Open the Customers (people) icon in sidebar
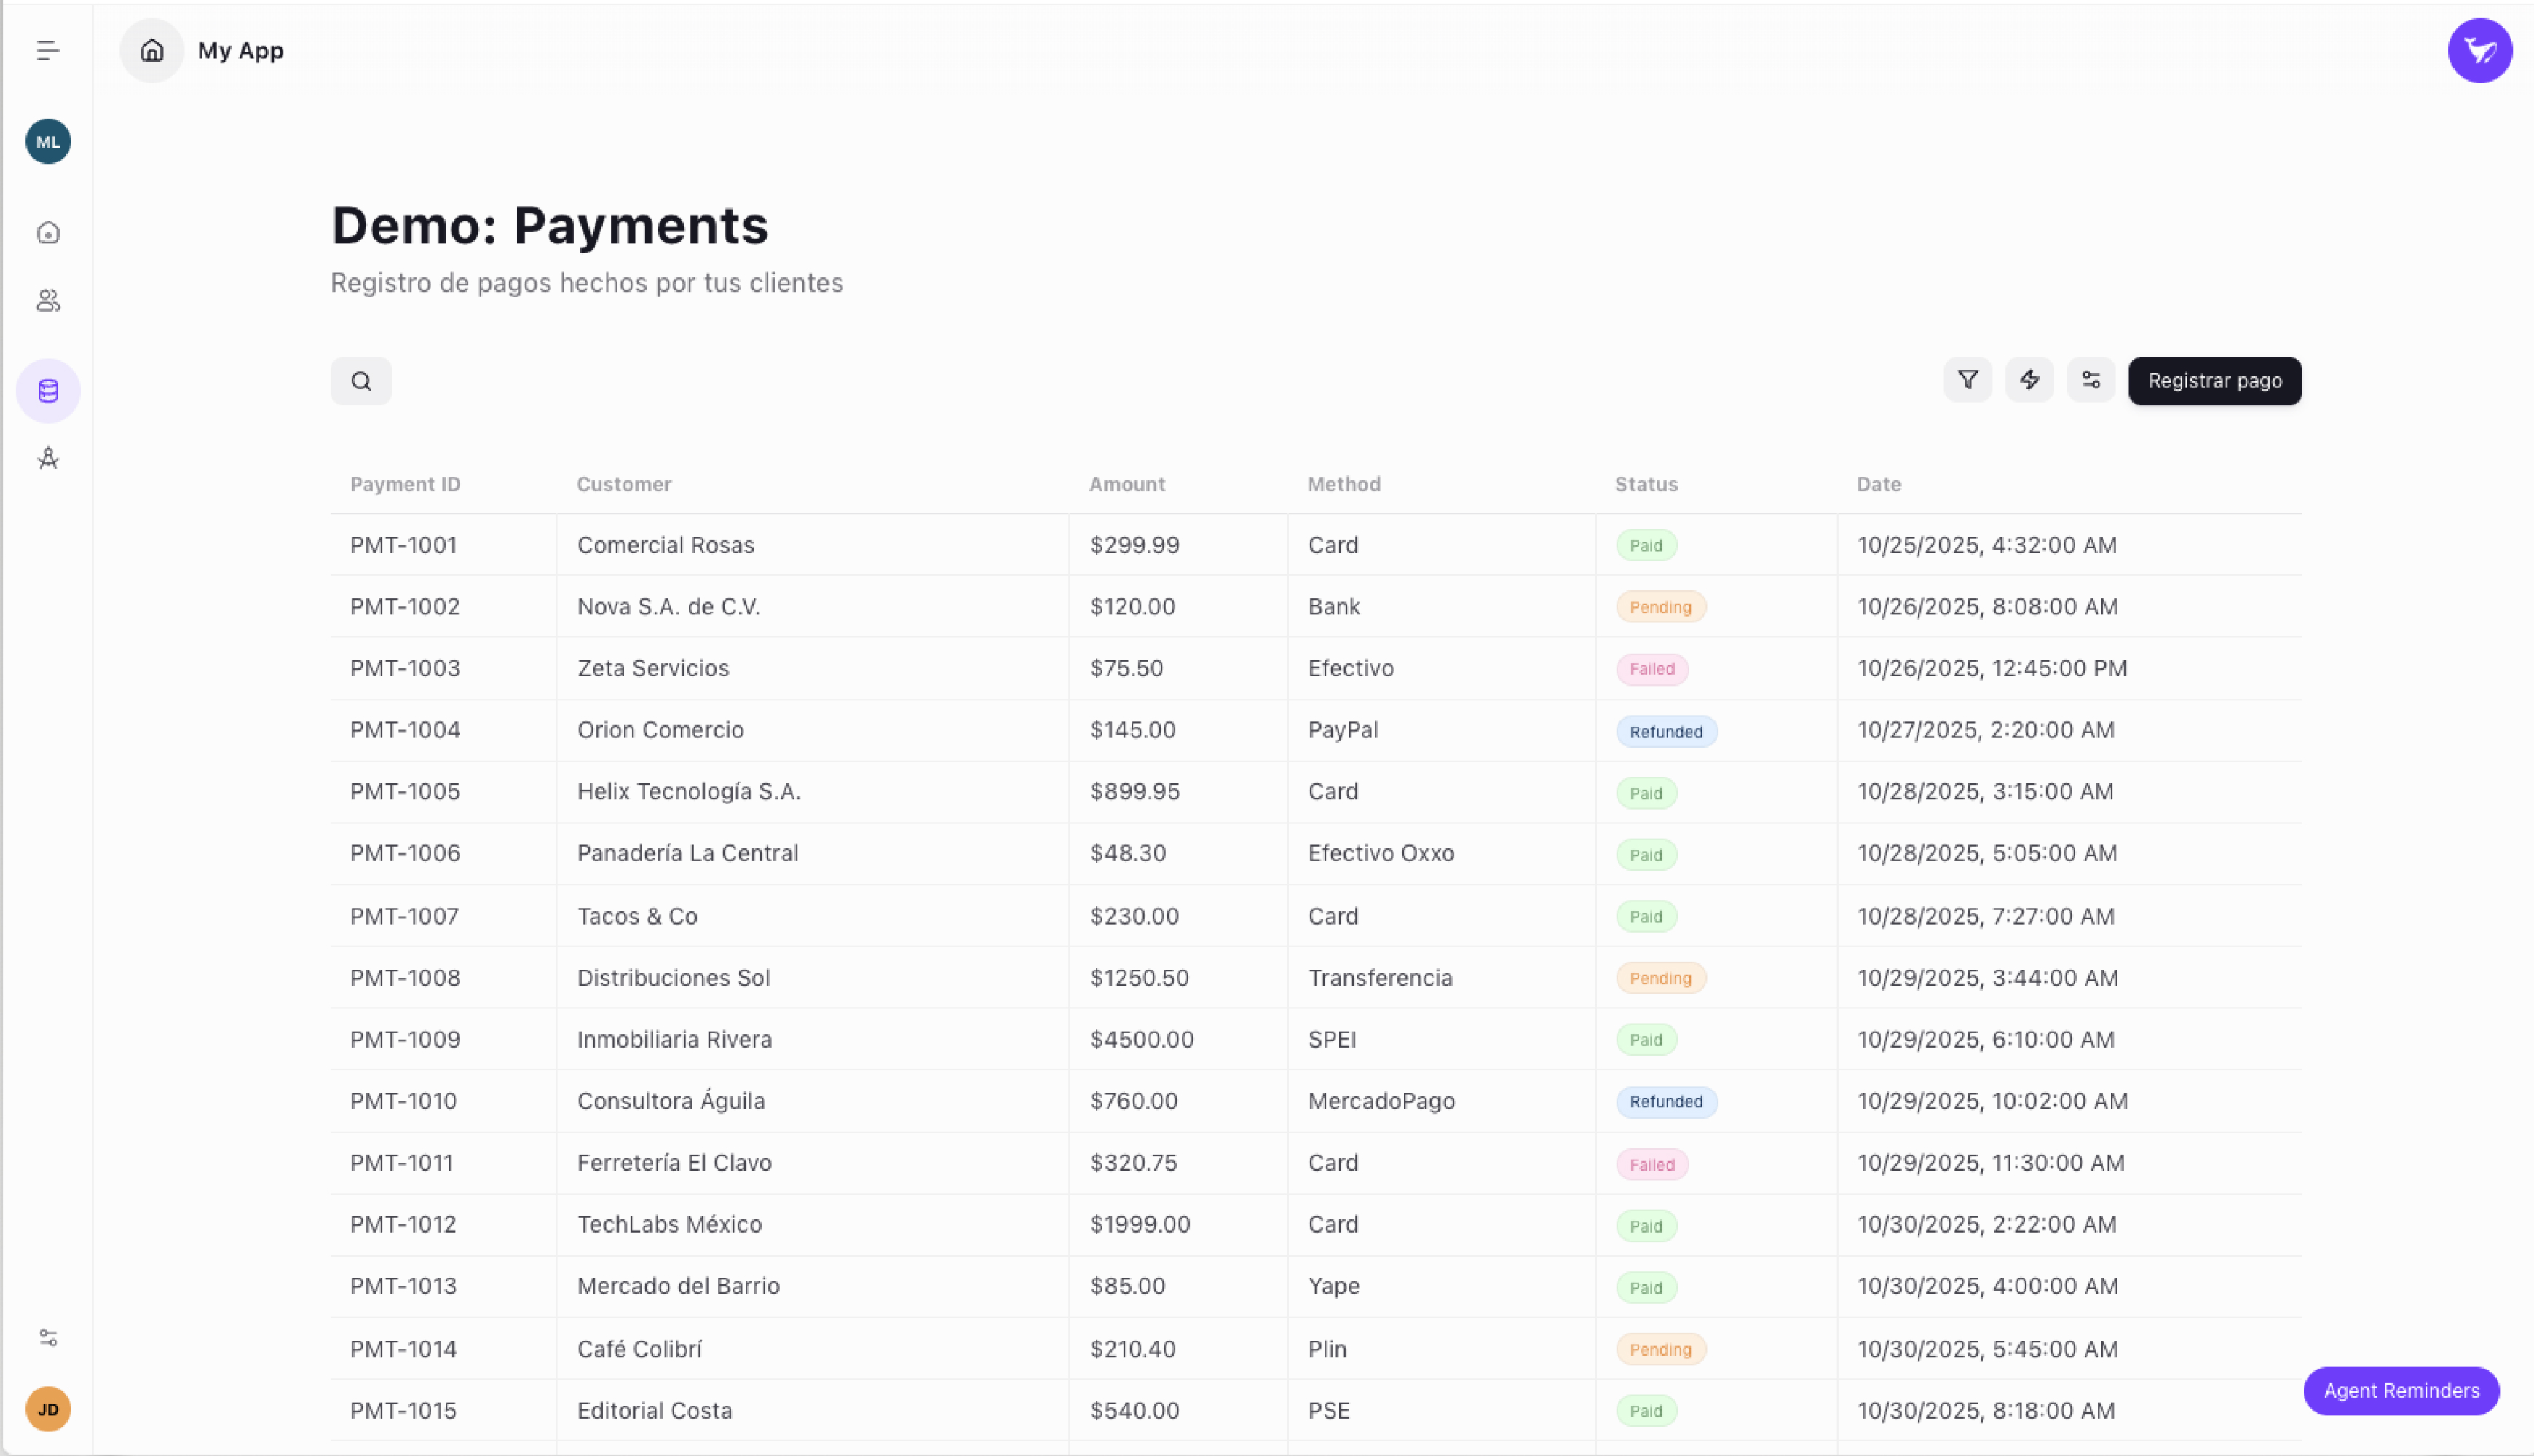This screenshot has width=2534, height=1456. (x=47, y=301)
